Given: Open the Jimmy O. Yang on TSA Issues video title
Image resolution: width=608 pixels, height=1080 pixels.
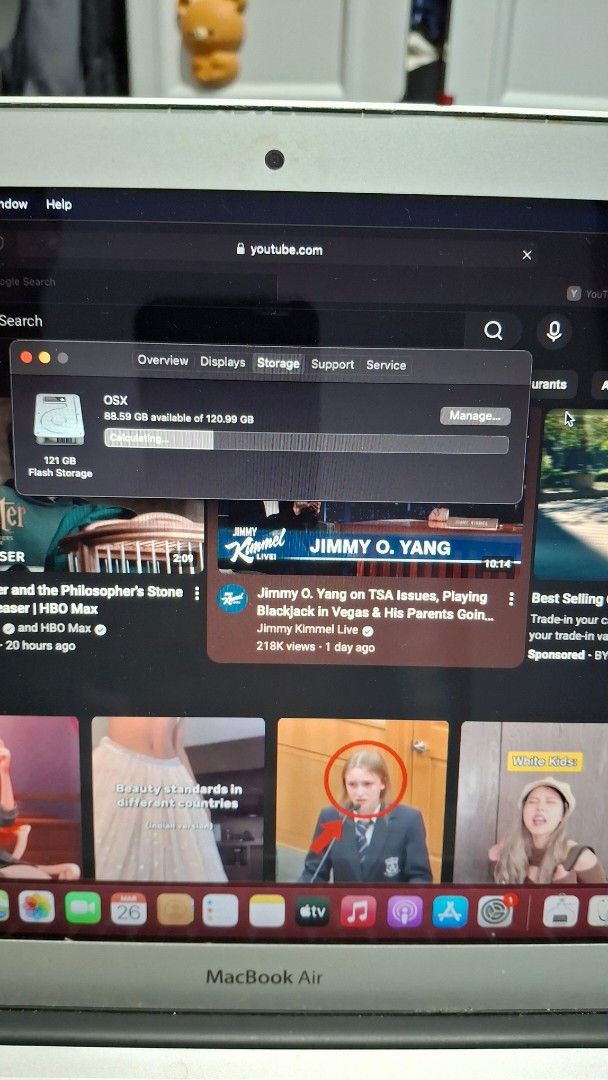Looking at the screenshot, I should (375, 604).
